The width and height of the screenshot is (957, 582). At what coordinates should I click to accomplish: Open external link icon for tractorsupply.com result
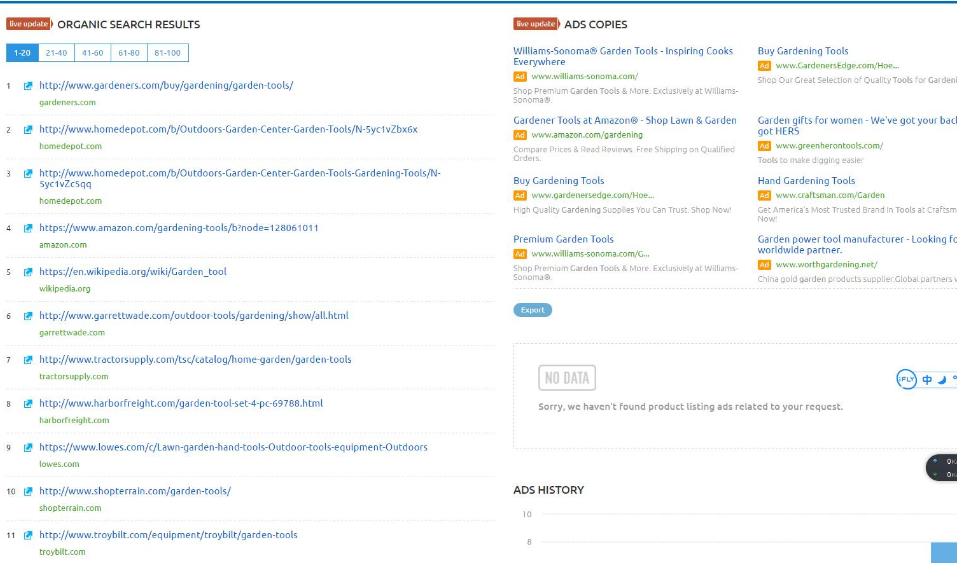(28, 360)
